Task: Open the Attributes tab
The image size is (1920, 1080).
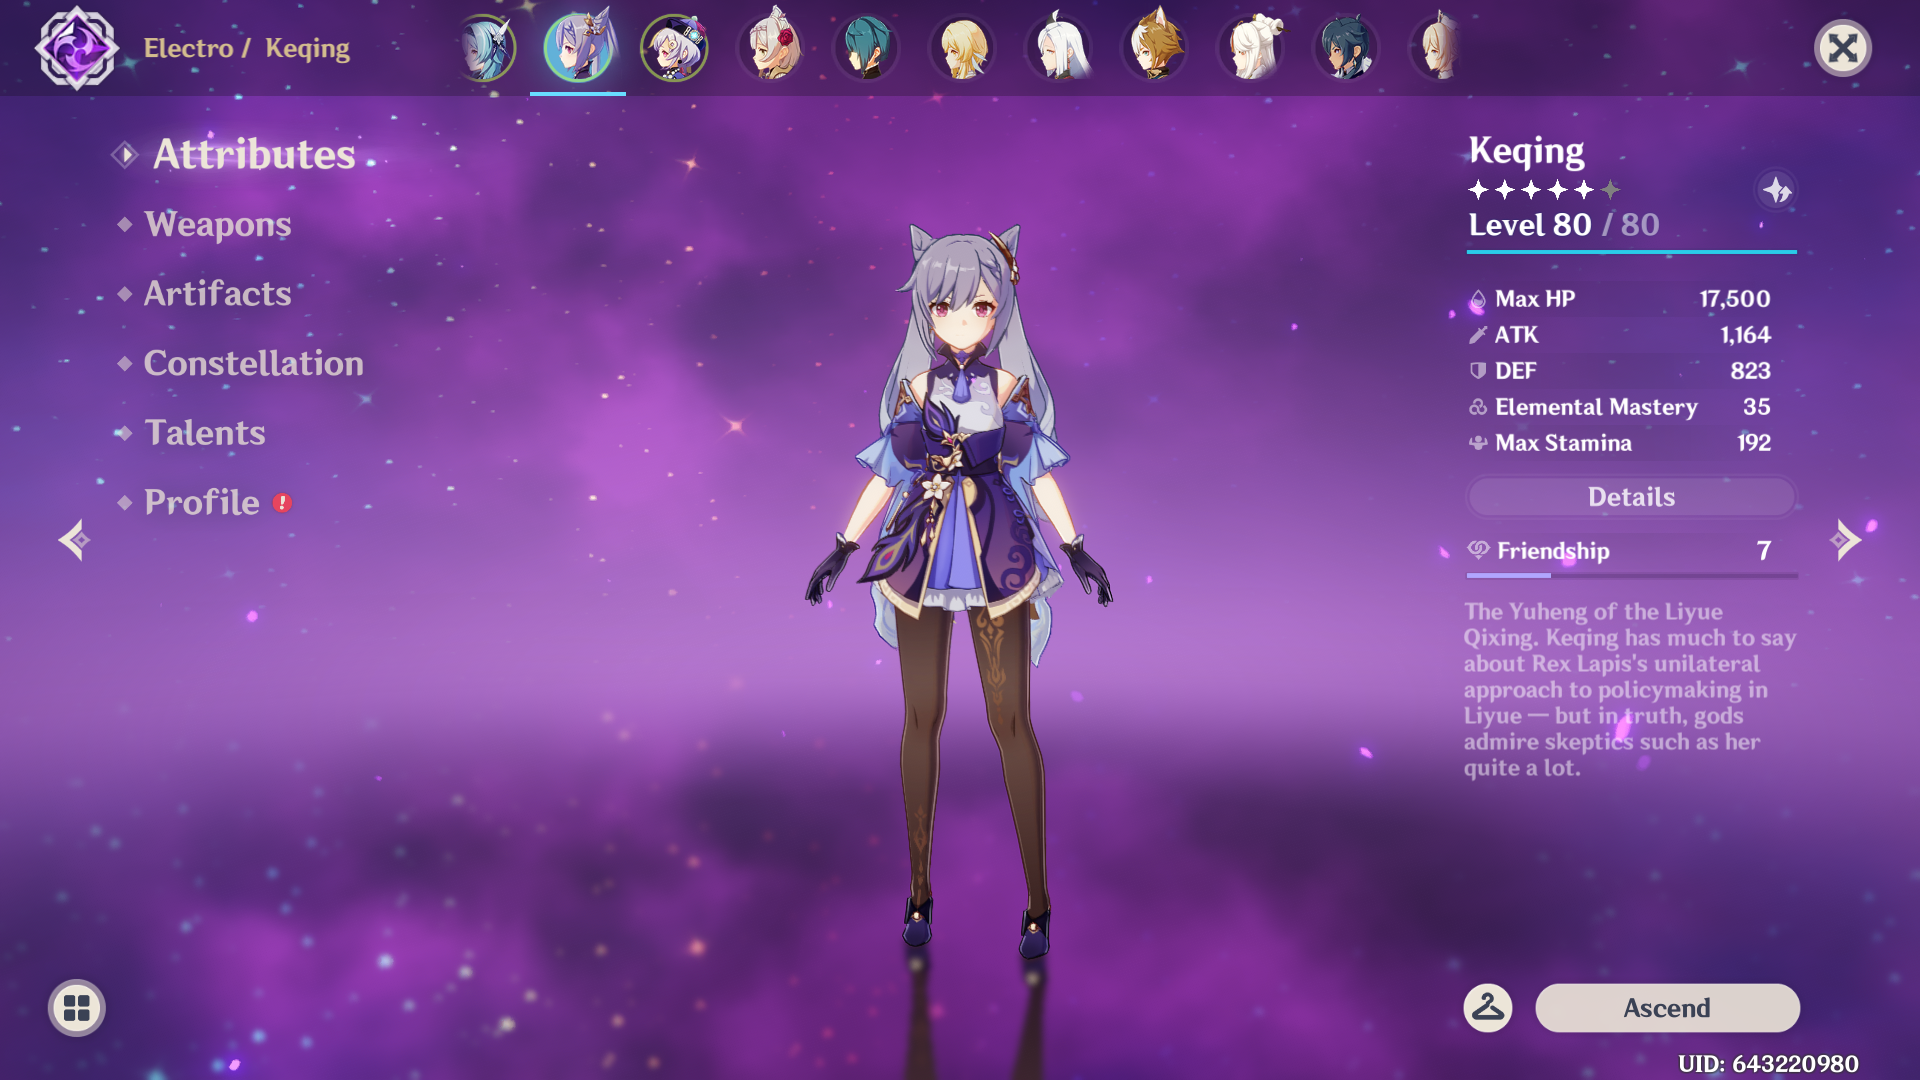Action: 254,154
